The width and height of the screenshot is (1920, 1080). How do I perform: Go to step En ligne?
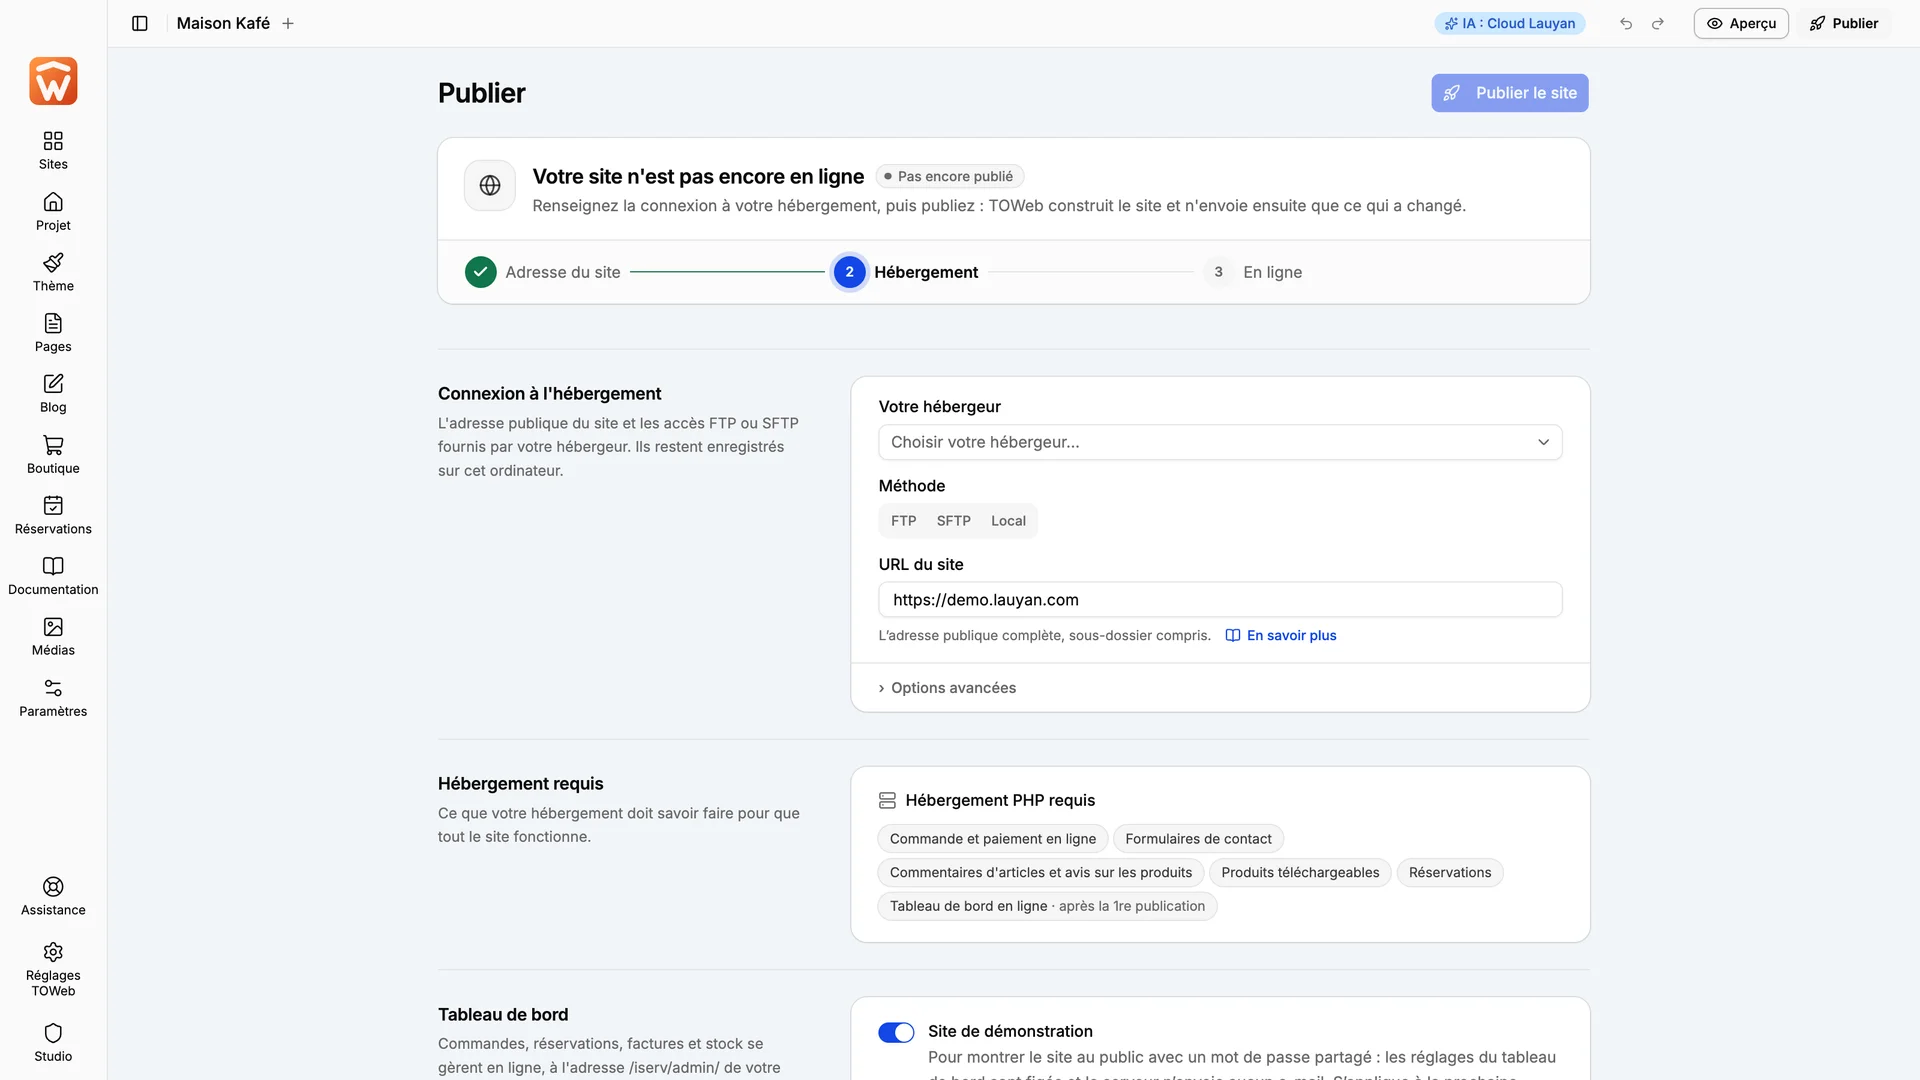(1254, 272)
